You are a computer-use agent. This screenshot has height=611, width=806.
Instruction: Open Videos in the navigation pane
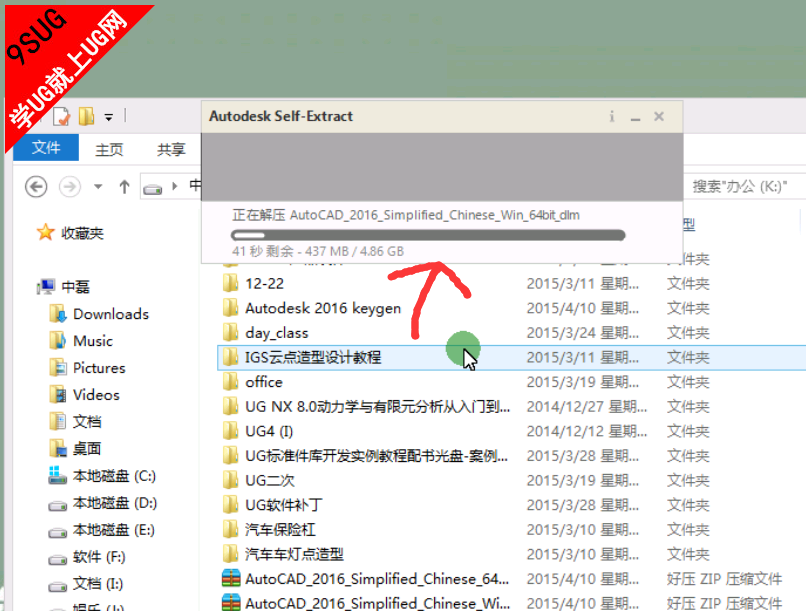(x=84, y=395)
